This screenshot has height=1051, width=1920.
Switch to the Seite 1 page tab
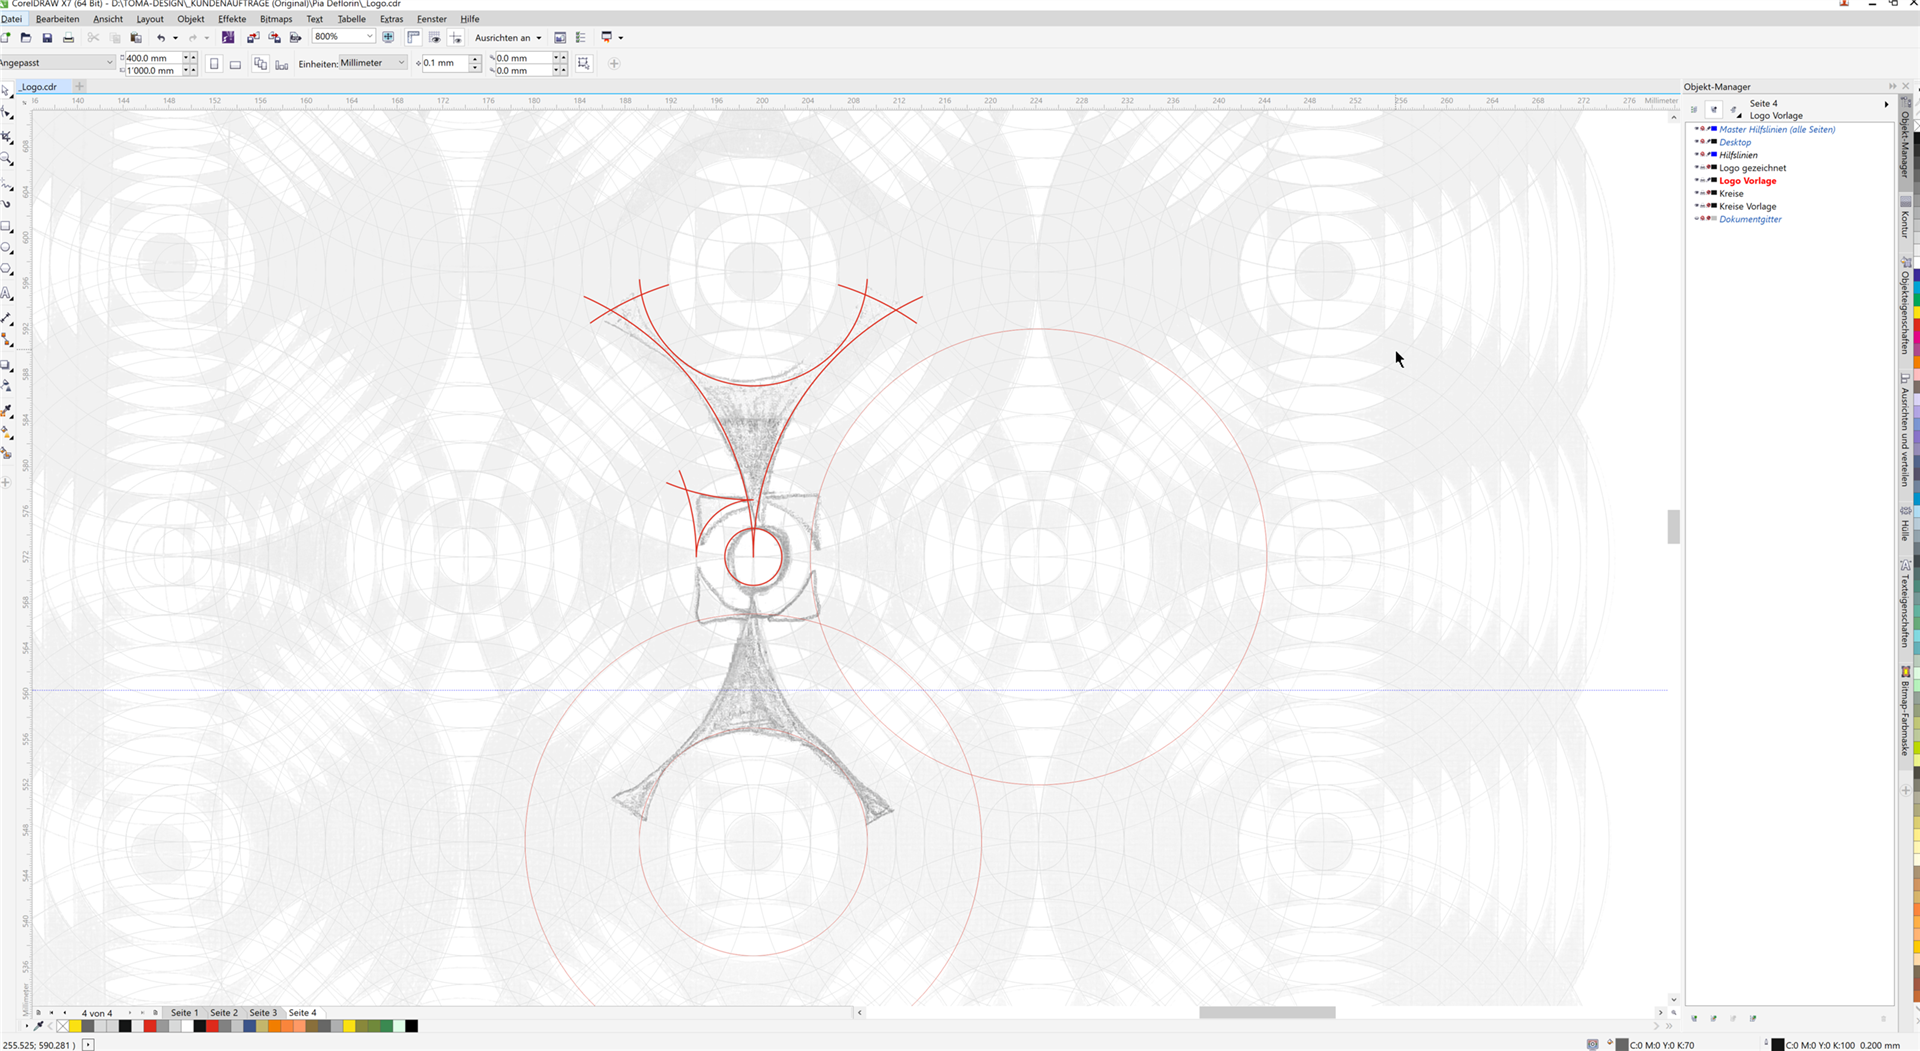pos(184,1013)
